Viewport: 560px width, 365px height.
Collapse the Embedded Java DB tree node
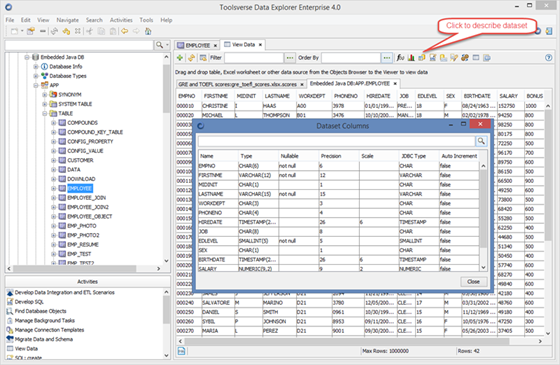pyautogui.click(x=27, y=57)
